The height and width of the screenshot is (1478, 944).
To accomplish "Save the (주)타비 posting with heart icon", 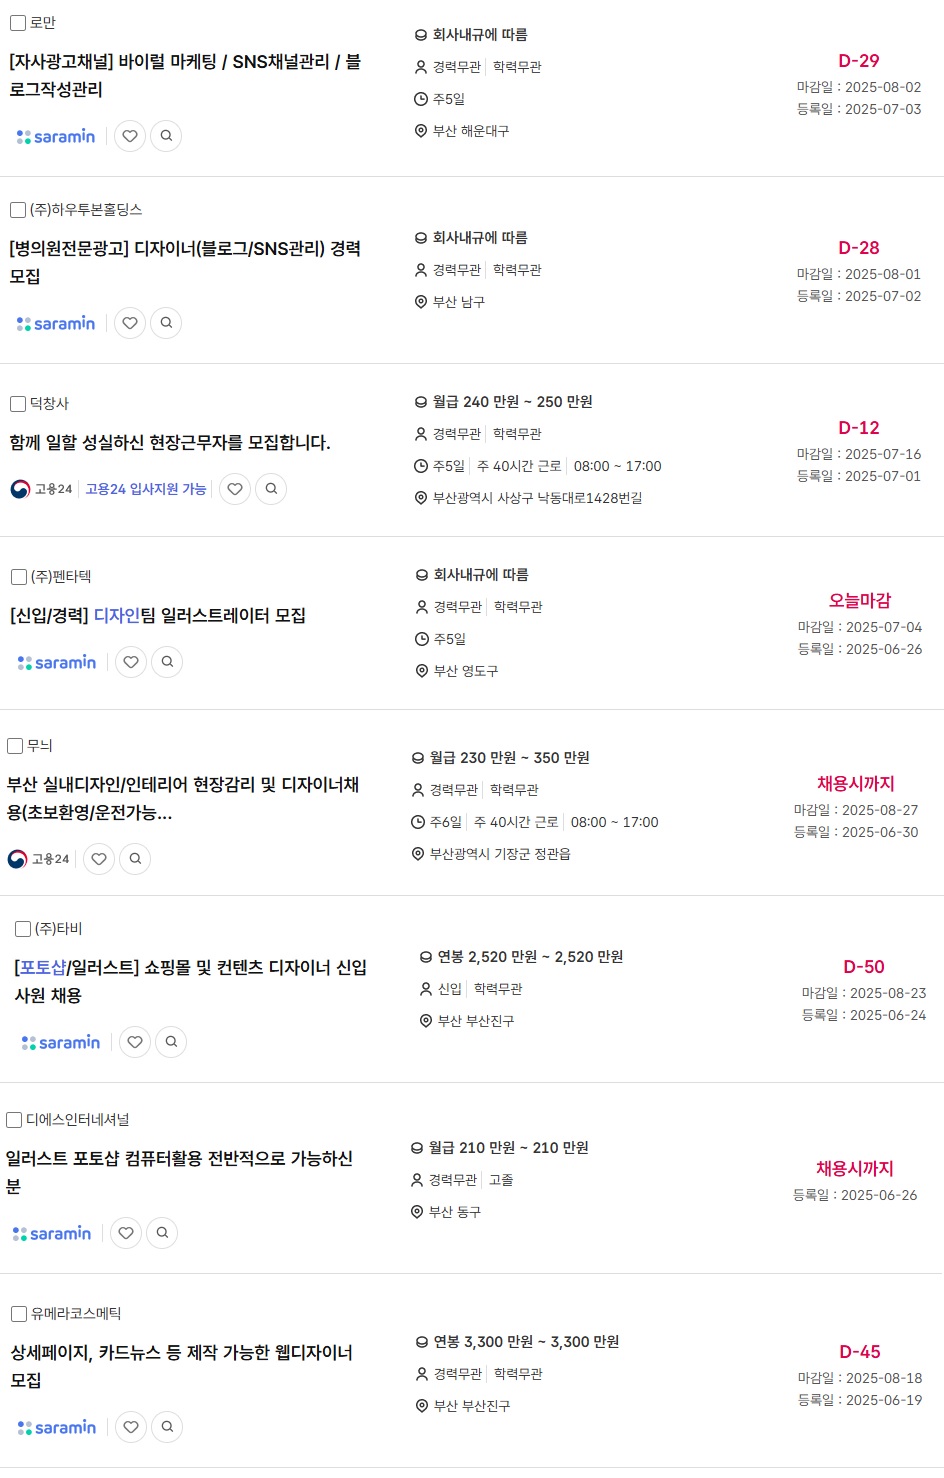I will [135, 1042].
